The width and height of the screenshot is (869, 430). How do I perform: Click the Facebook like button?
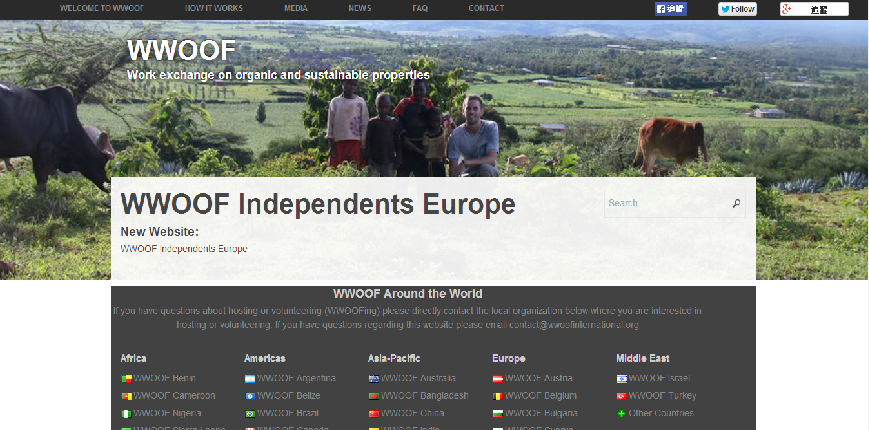point(671,9)
